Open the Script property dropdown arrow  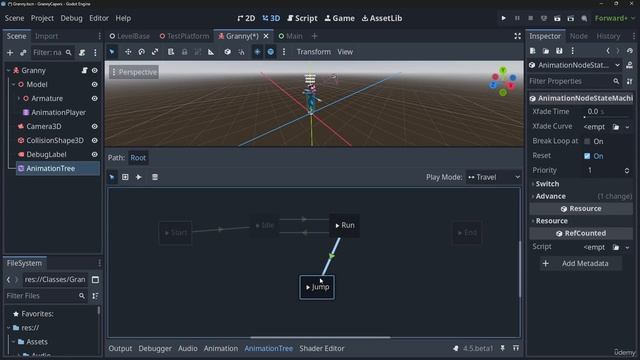tap(627, 247)
